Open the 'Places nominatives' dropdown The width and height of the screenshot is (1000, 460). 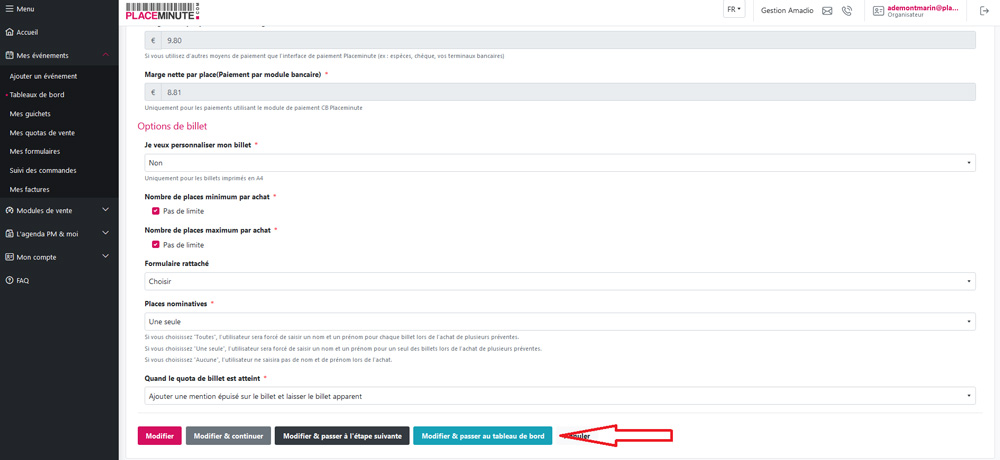(x=560, y=322)
